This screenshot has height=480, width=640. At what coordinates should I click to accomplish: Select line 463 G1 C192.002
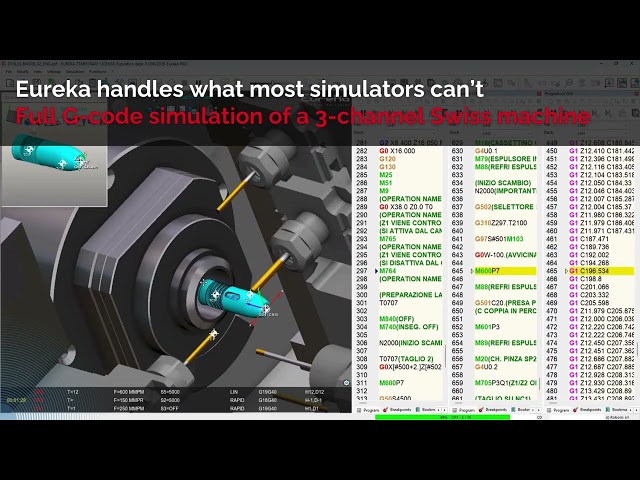589,255
